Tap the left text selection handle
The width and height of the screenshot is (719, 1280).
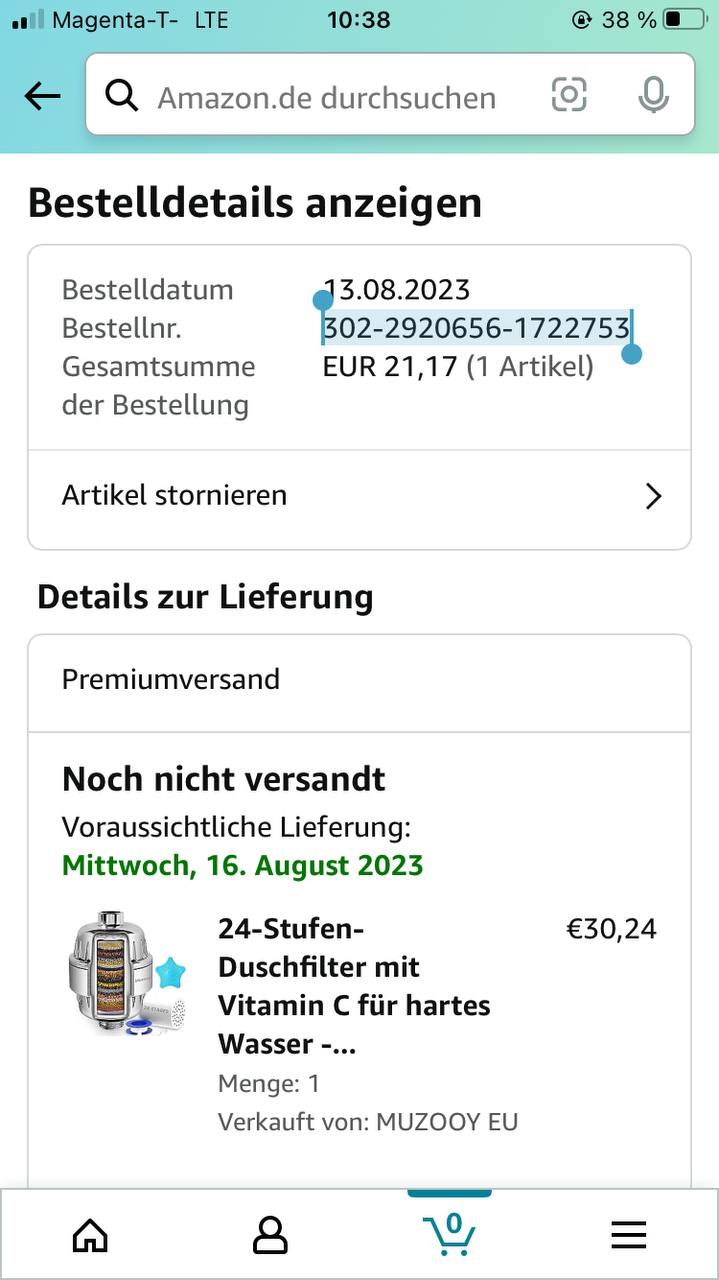[x=322, y=300]
